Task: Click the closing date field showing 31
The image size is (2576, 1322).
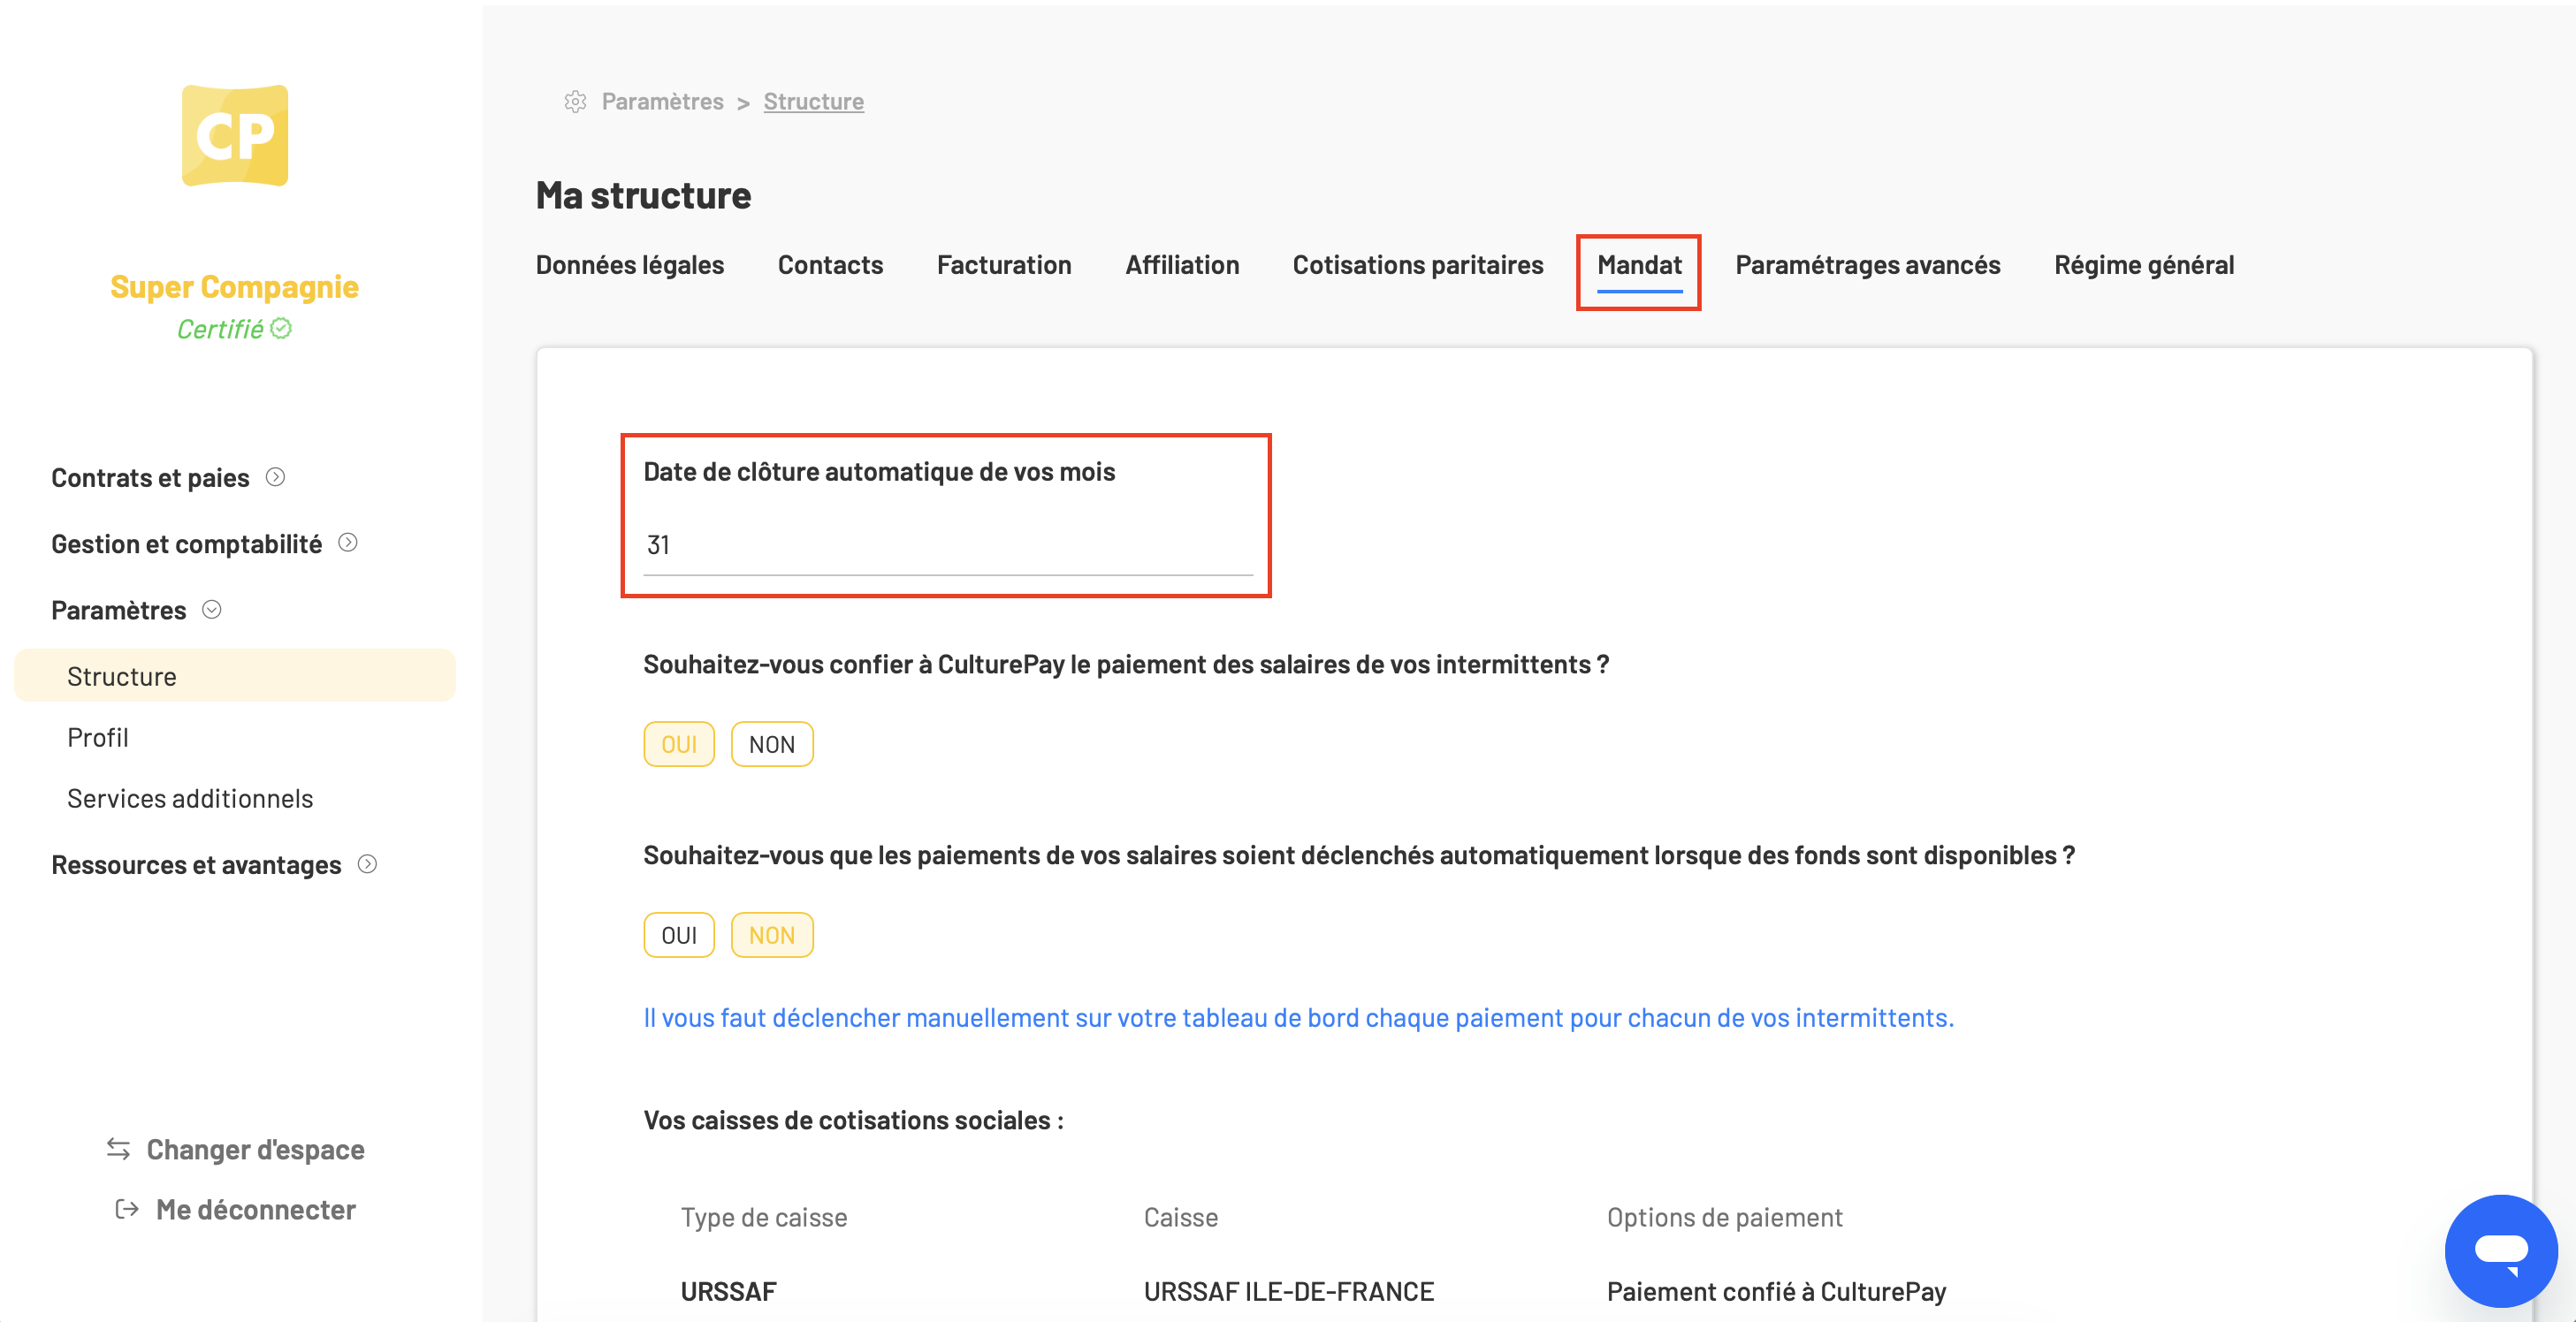Action: [x=947, y=546]
